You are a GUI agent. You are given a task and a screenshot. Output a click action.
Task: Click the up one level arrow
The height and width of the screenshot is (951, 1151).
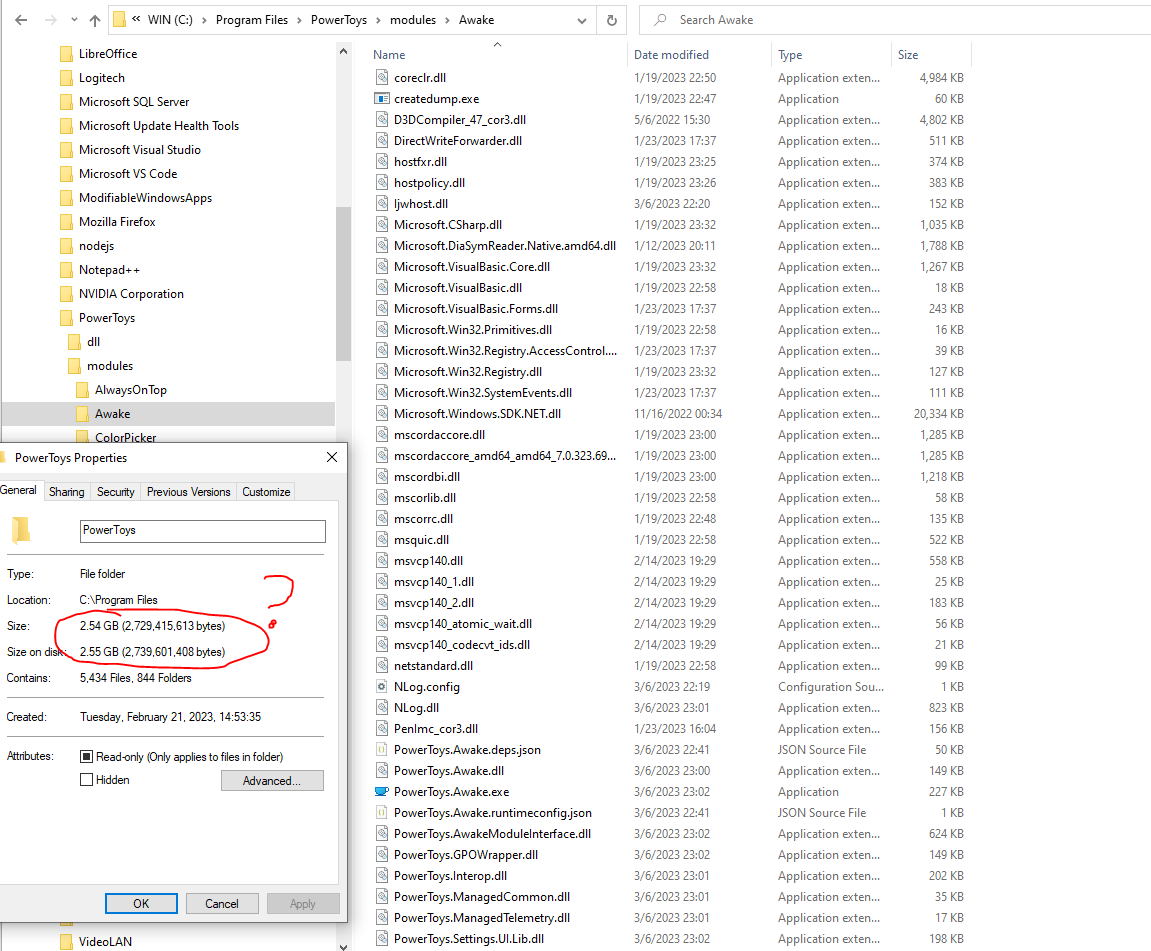click(x=93, y=19)
